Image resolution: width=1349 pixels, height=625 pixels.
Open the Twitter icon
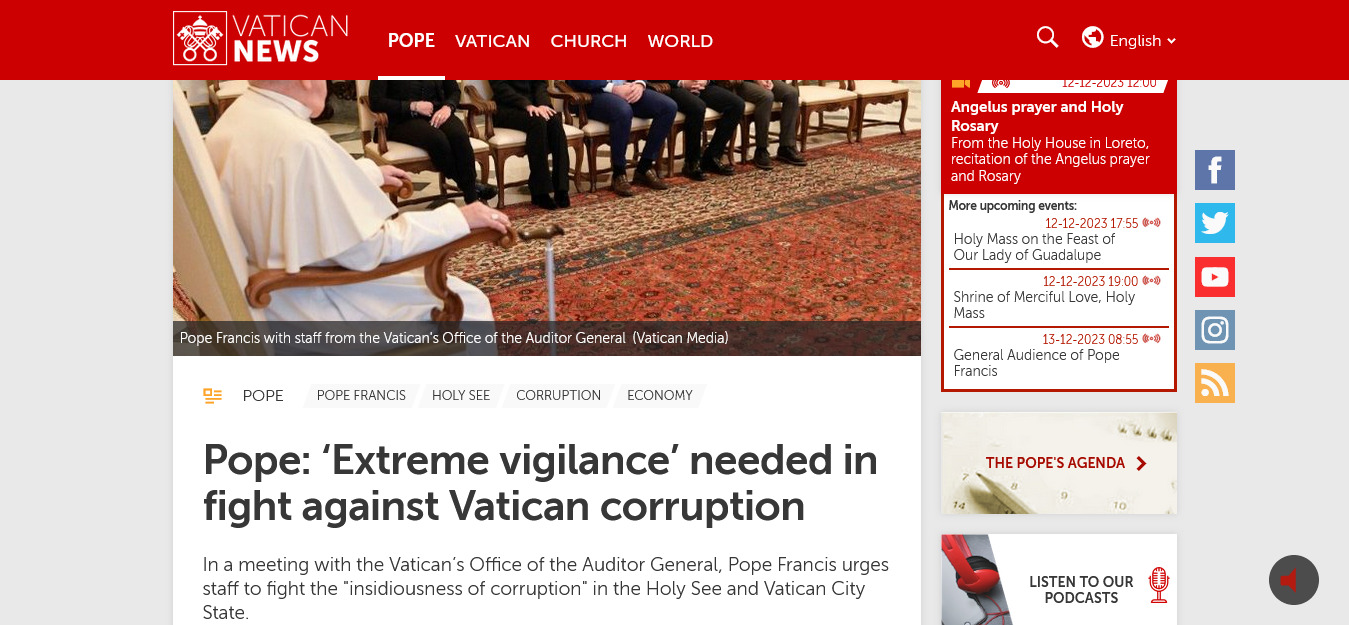pos(1215,223)
